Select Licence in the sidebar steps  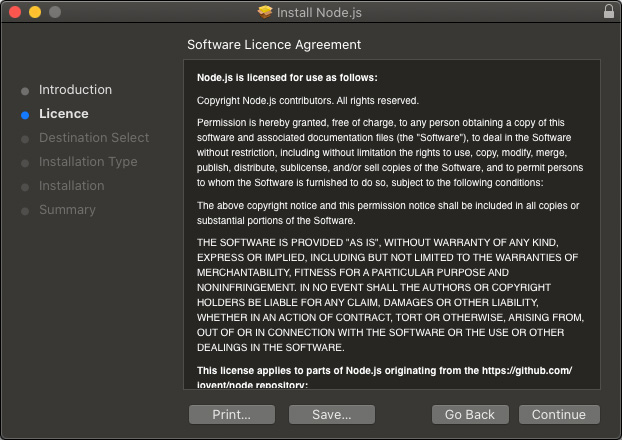click(64, 114)
